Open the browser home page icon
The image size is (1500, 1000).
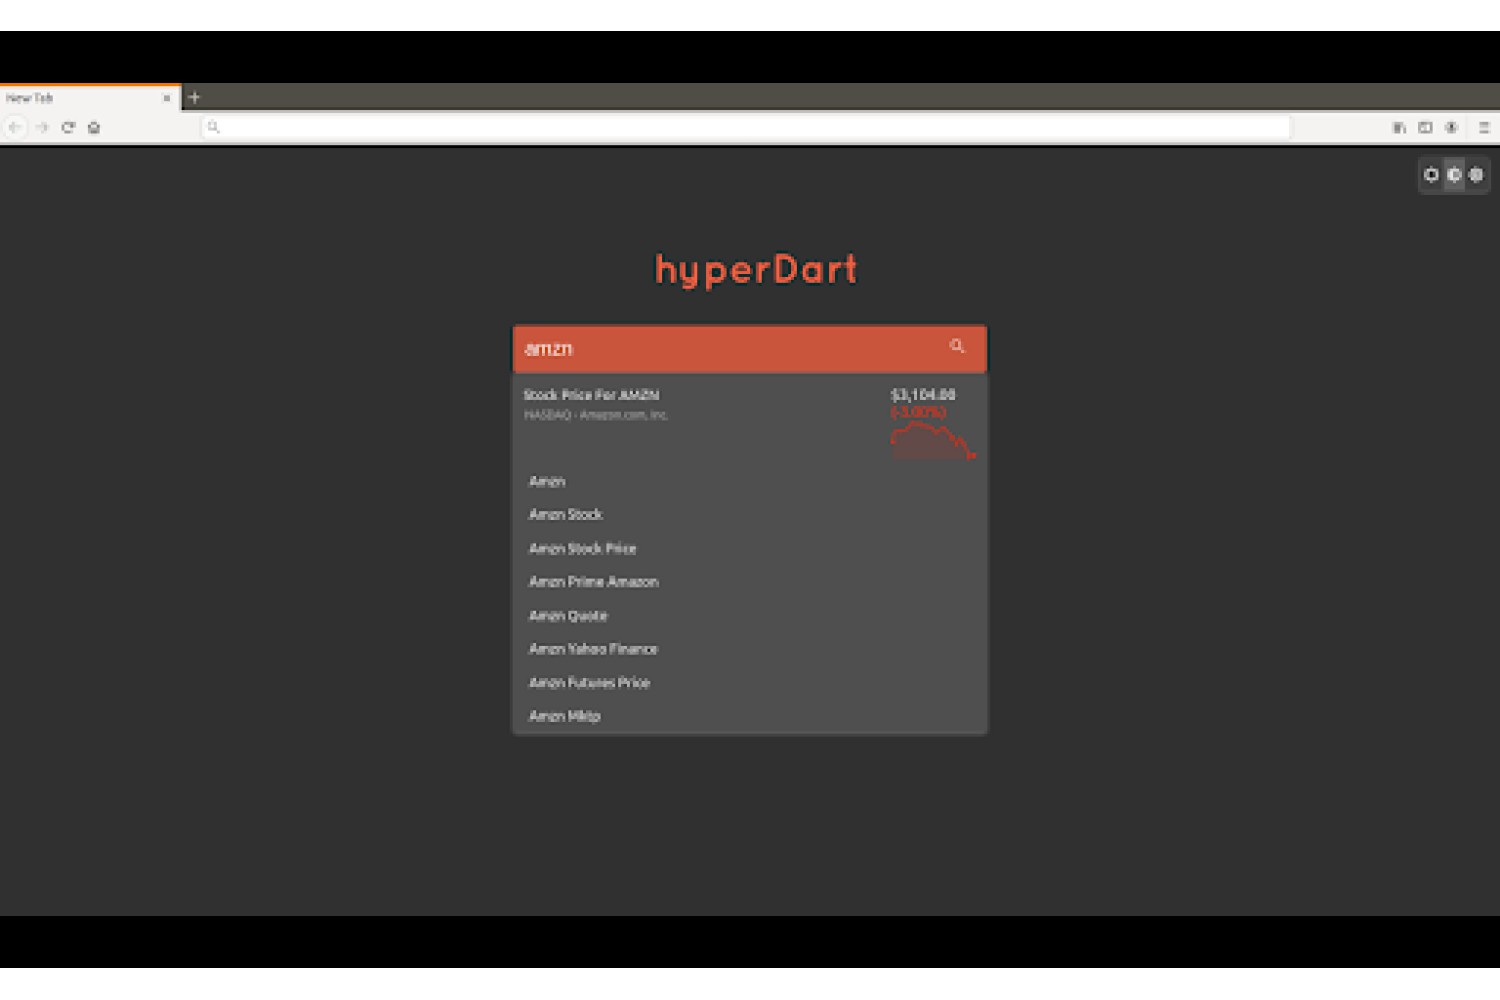coord(94,127)
